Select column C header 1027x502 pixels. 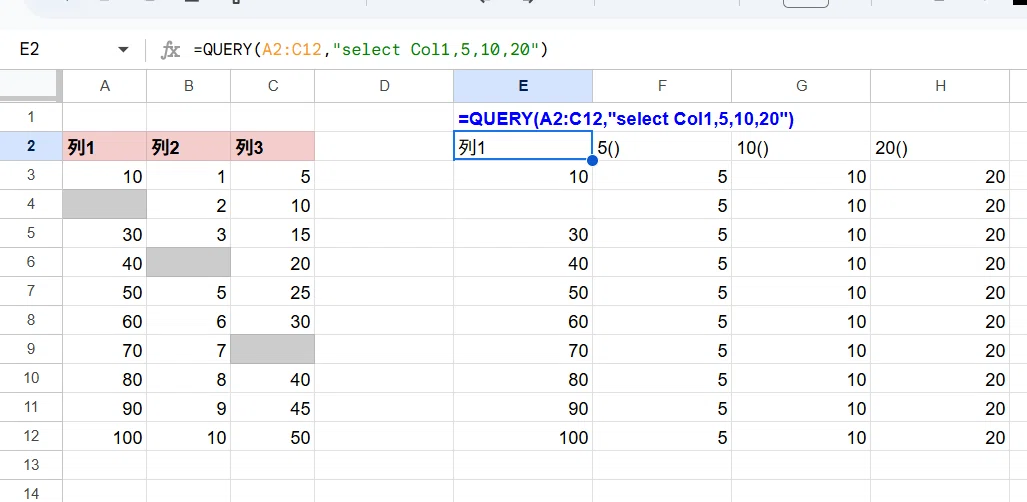click(272, 86)
